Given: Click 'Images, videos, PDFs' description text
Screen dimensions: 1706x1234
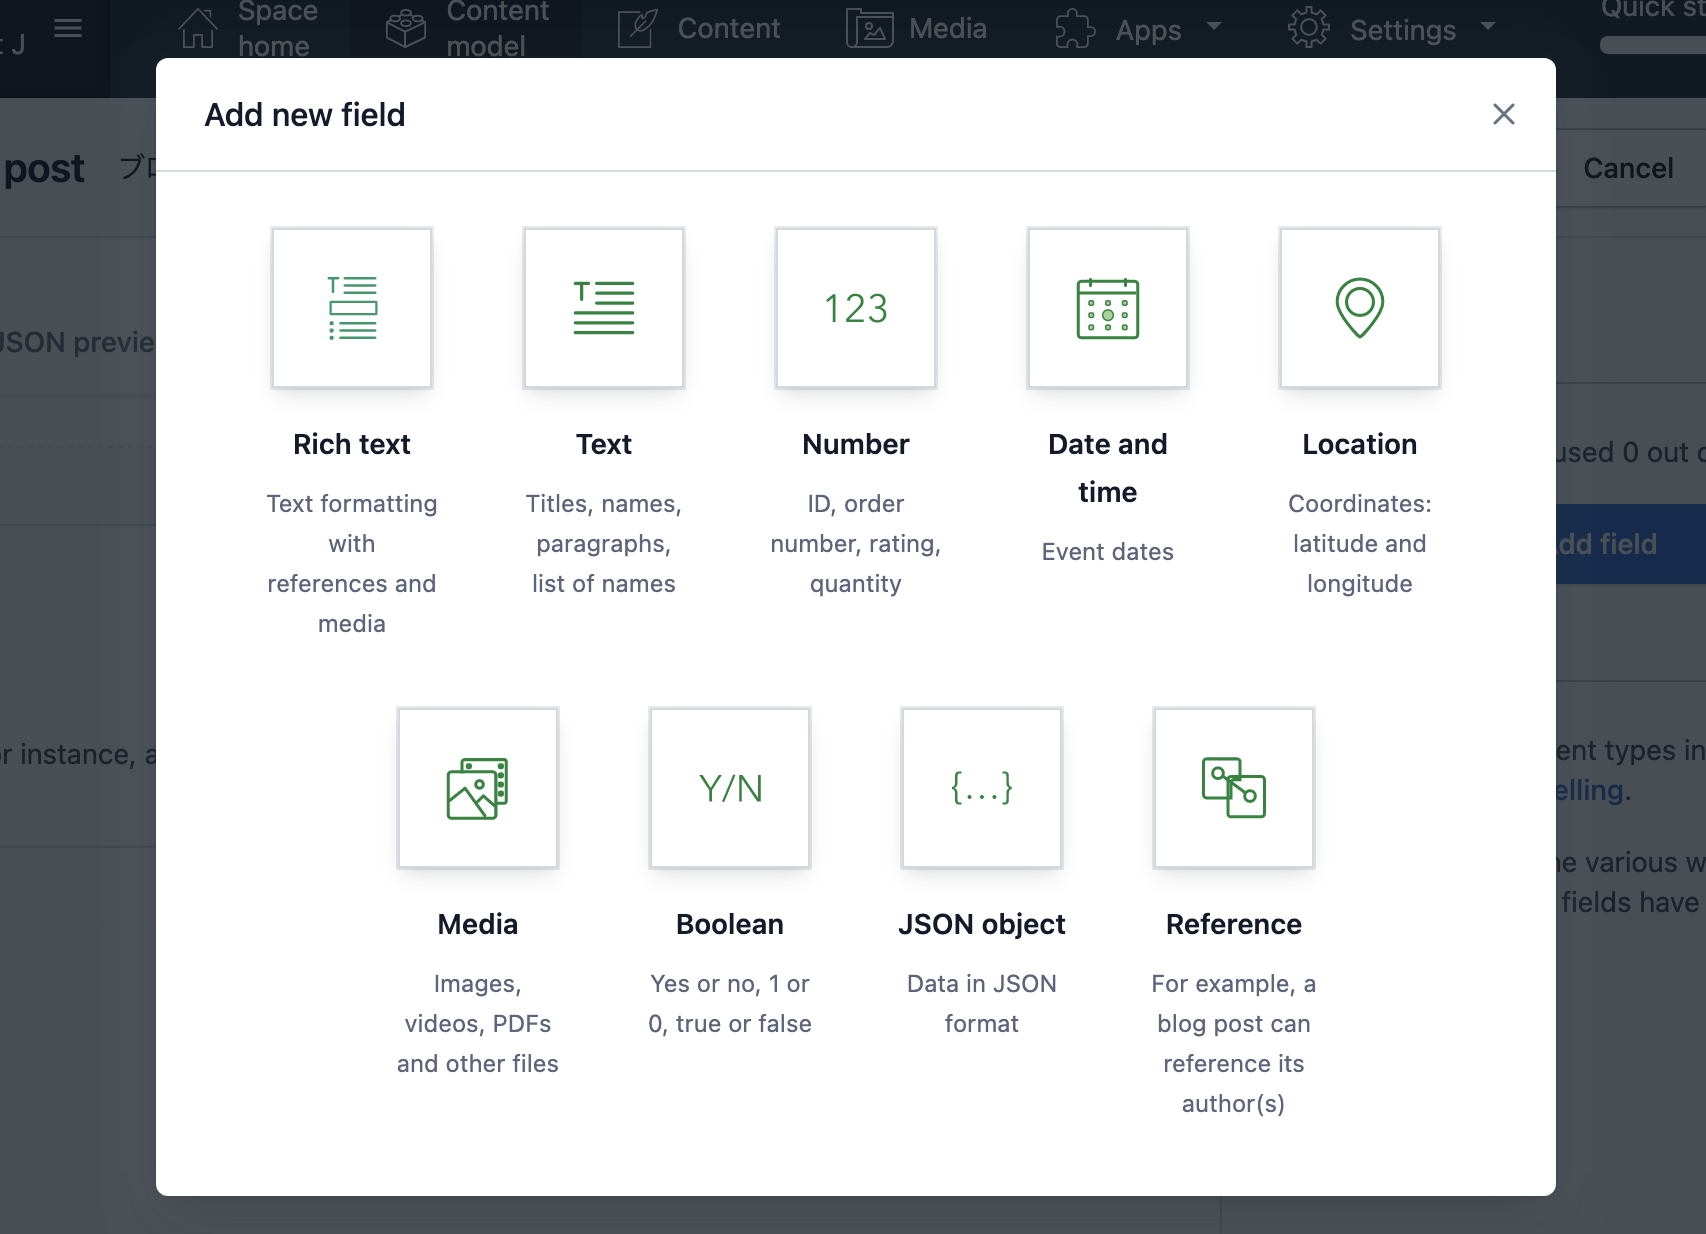Looking at the screenshot, I should coord(478,1024).
